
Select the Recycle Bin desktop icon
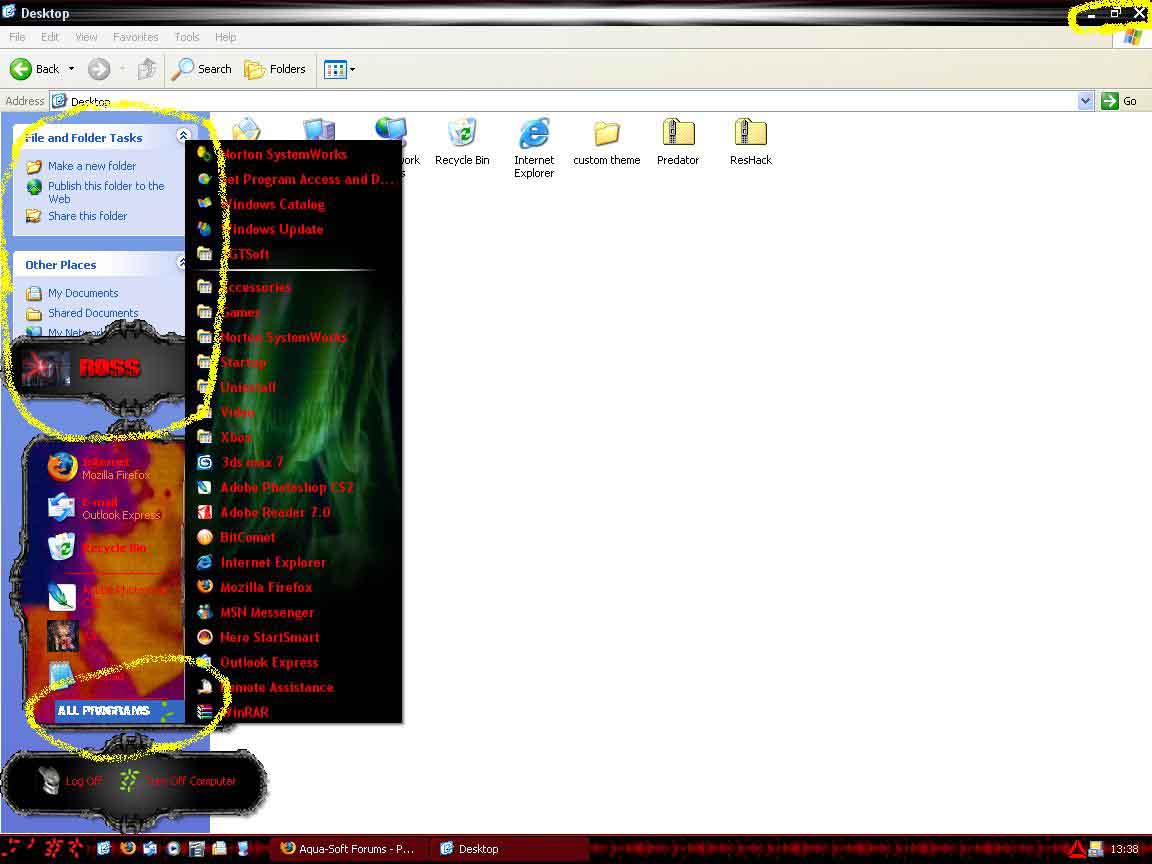coord(462,141)
